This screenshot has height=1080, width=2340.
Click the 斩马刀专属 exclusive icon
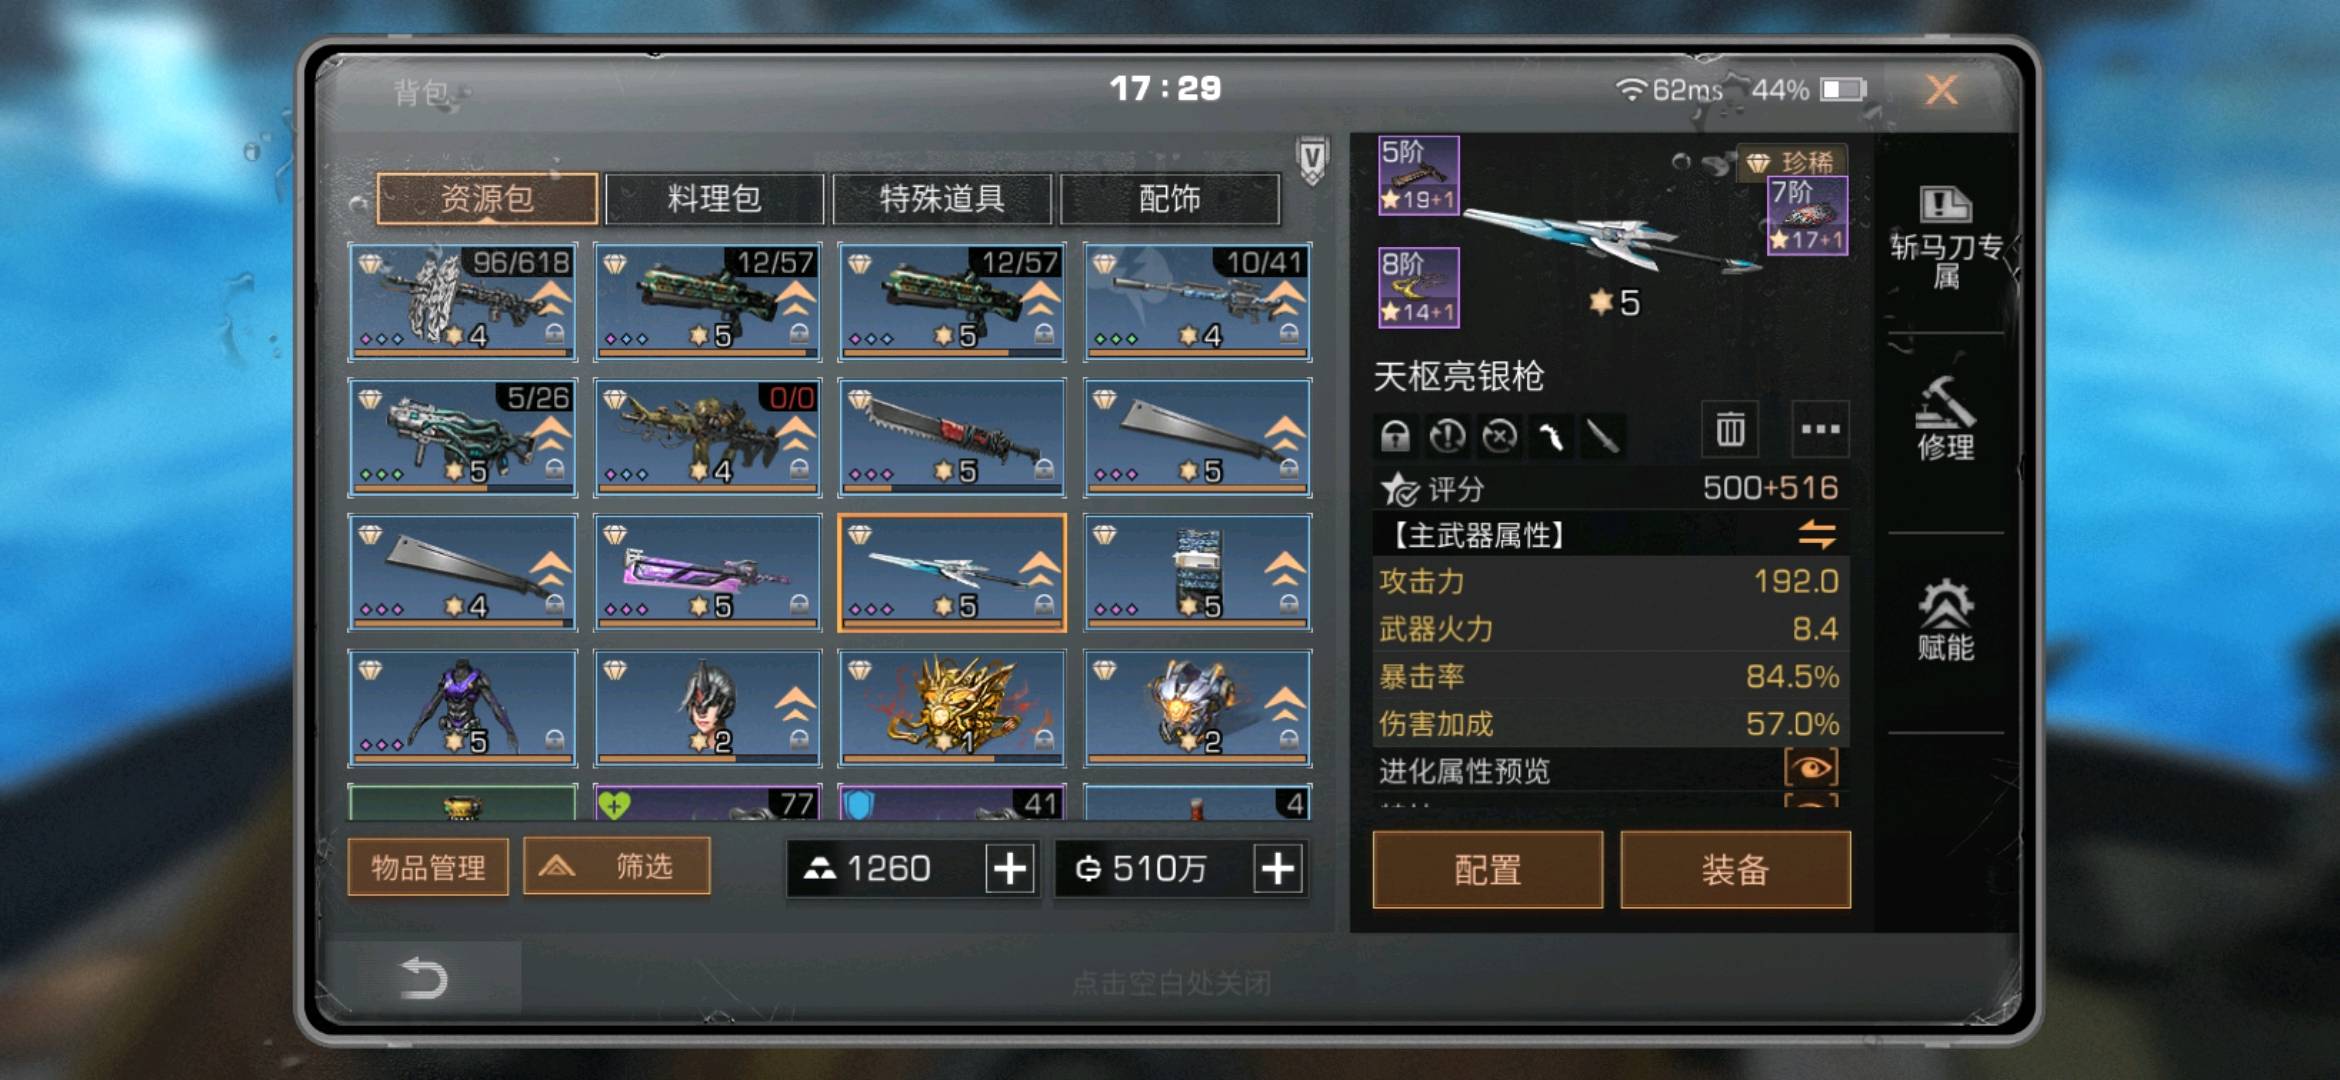[1945, 237]
